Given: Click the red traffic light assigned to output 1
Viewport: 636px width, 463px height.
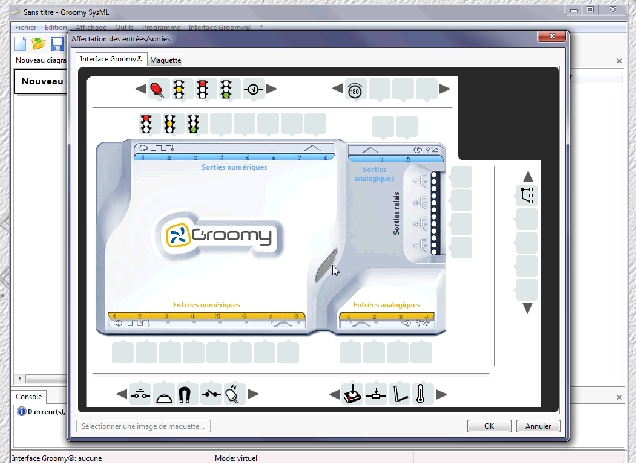Looking at the screenshot, I should click(x=146, y=124).
